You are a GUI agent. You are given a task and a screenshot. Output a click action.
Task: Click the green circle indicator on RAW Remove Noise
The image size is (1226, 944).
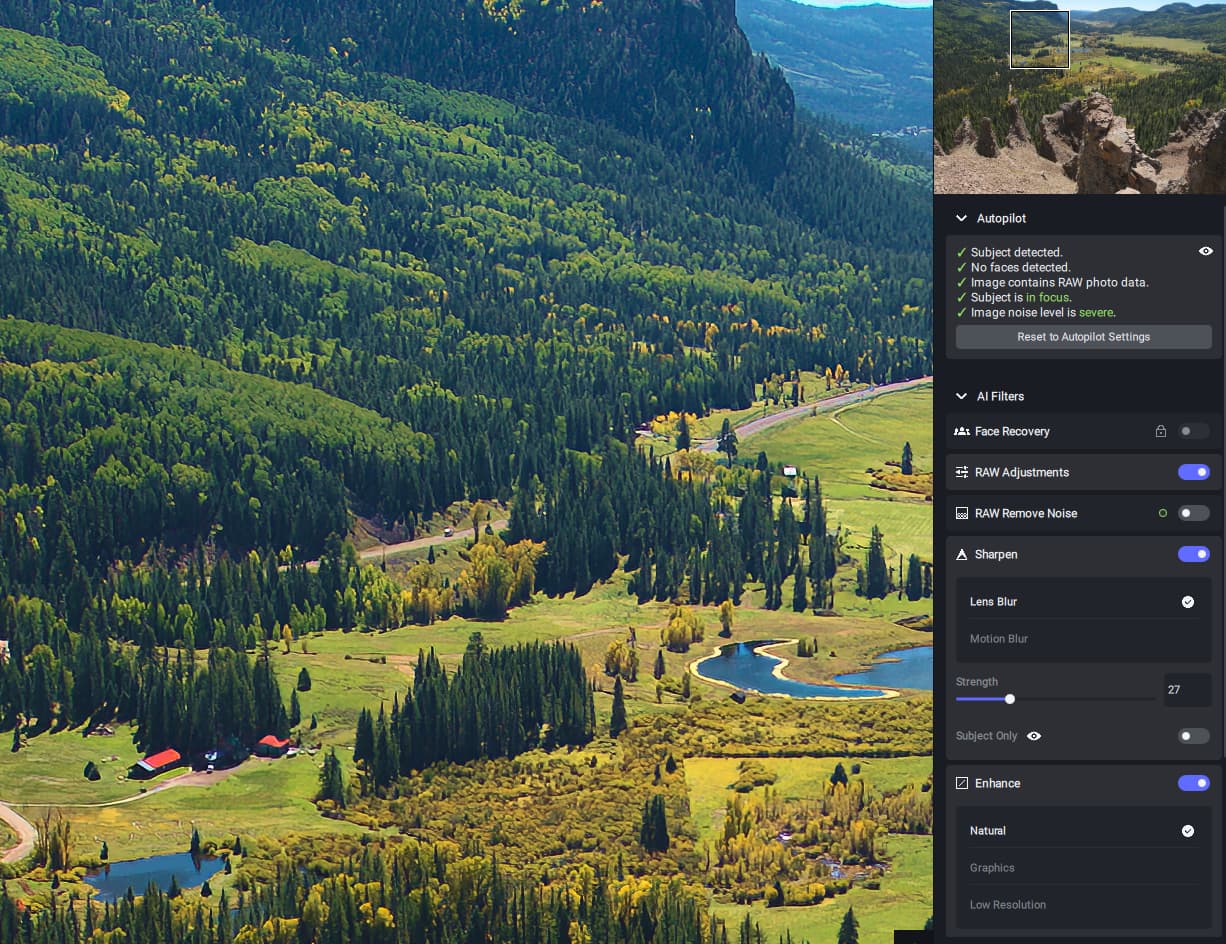click(1162, 513)
